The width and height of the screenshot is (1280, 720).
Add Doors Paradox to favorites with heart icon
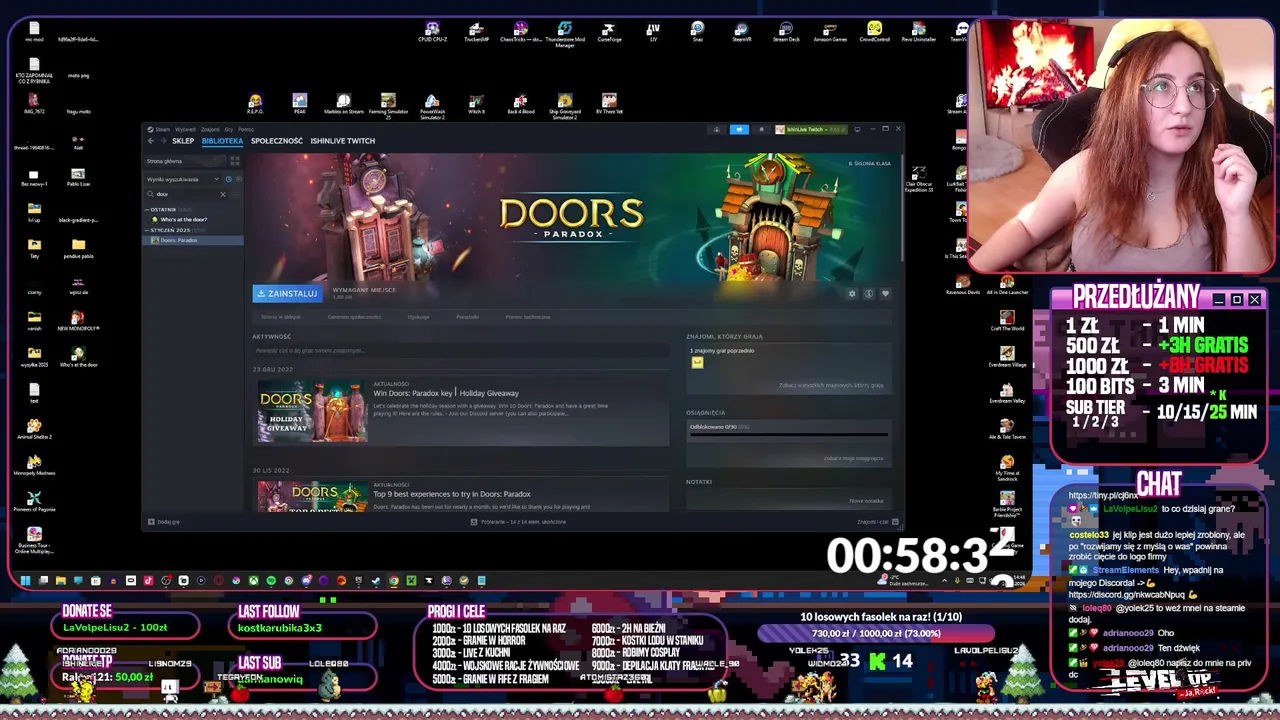pyautogui.click(x=885, y=294)
